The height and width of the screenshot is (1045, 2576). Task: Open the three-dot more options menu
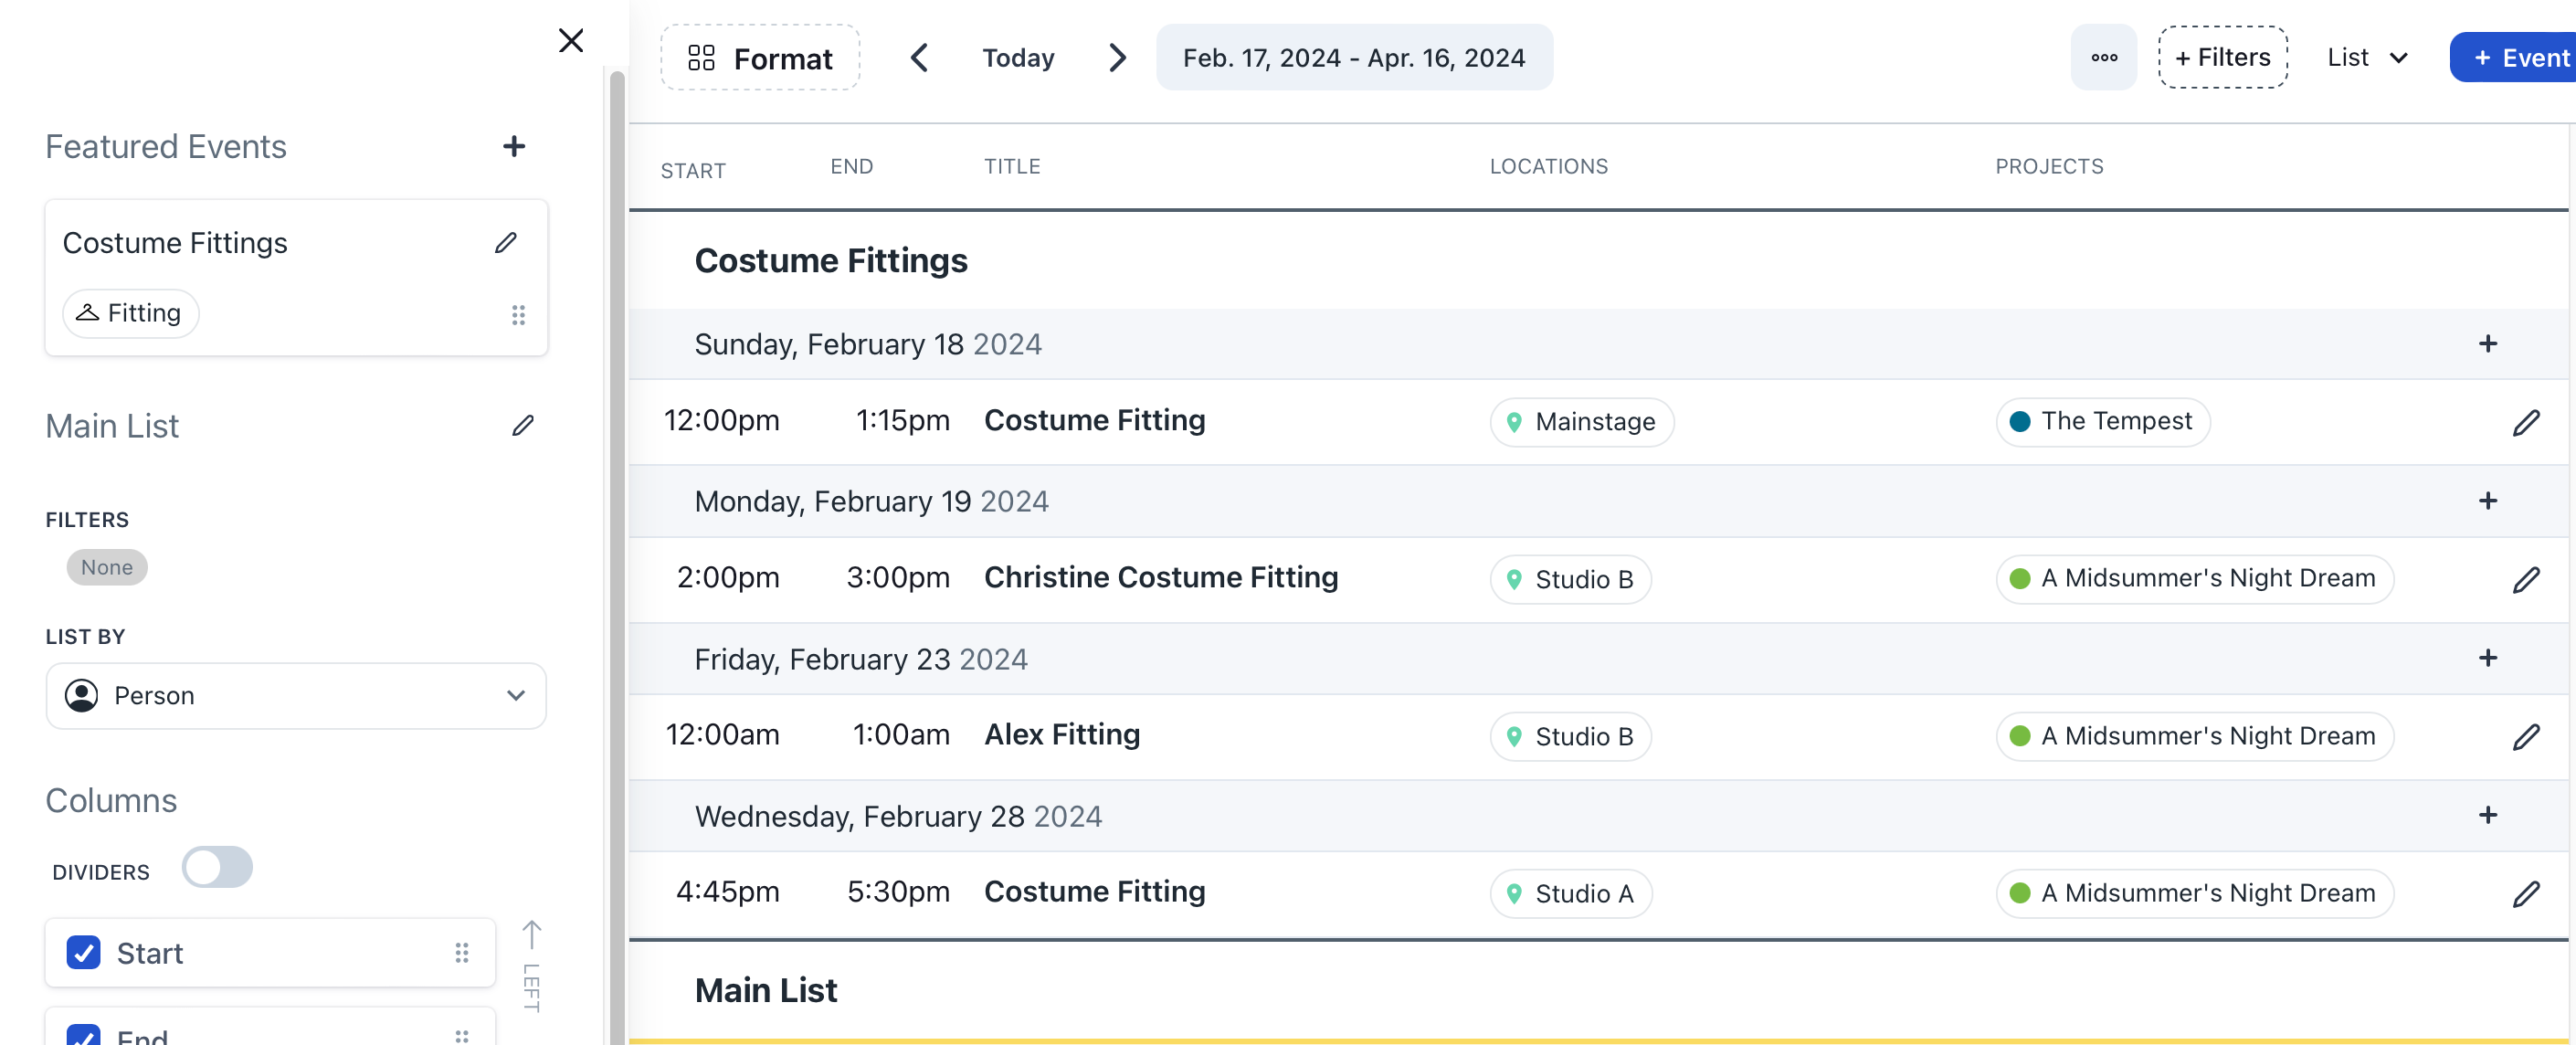pyautogui.click(x=2103, y=58)
